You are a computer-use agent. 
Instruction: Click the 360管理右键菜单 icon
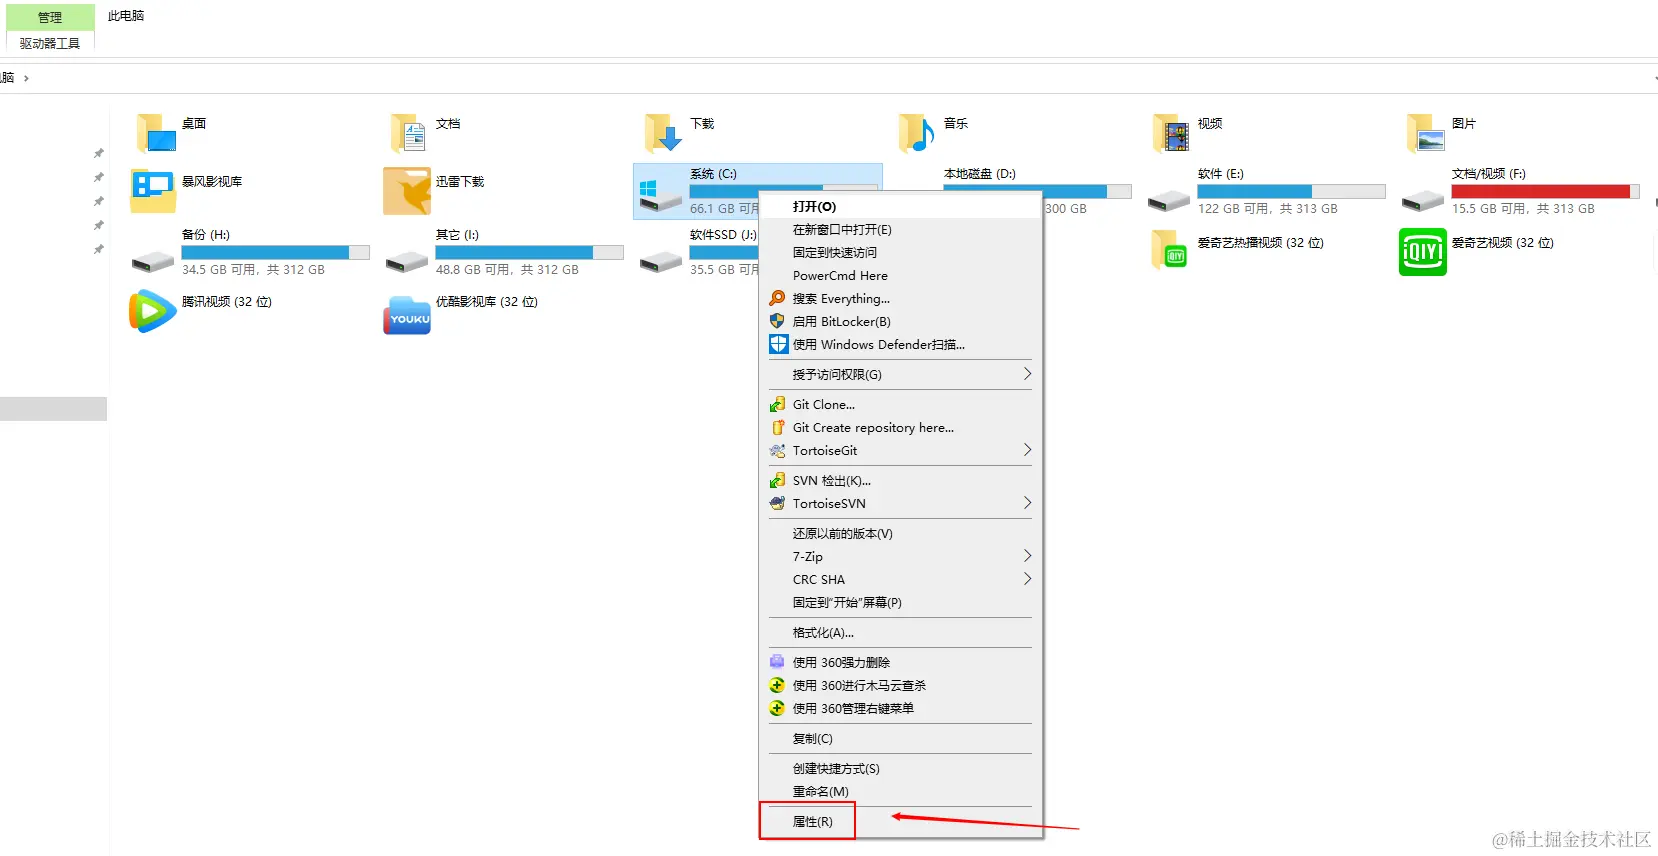(x=777, y=708)
